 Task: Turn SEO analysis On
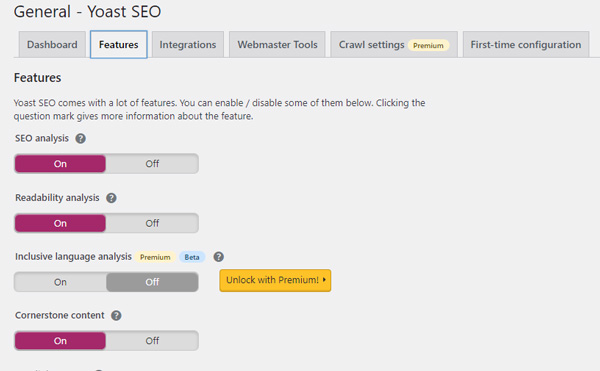[60, 164]
